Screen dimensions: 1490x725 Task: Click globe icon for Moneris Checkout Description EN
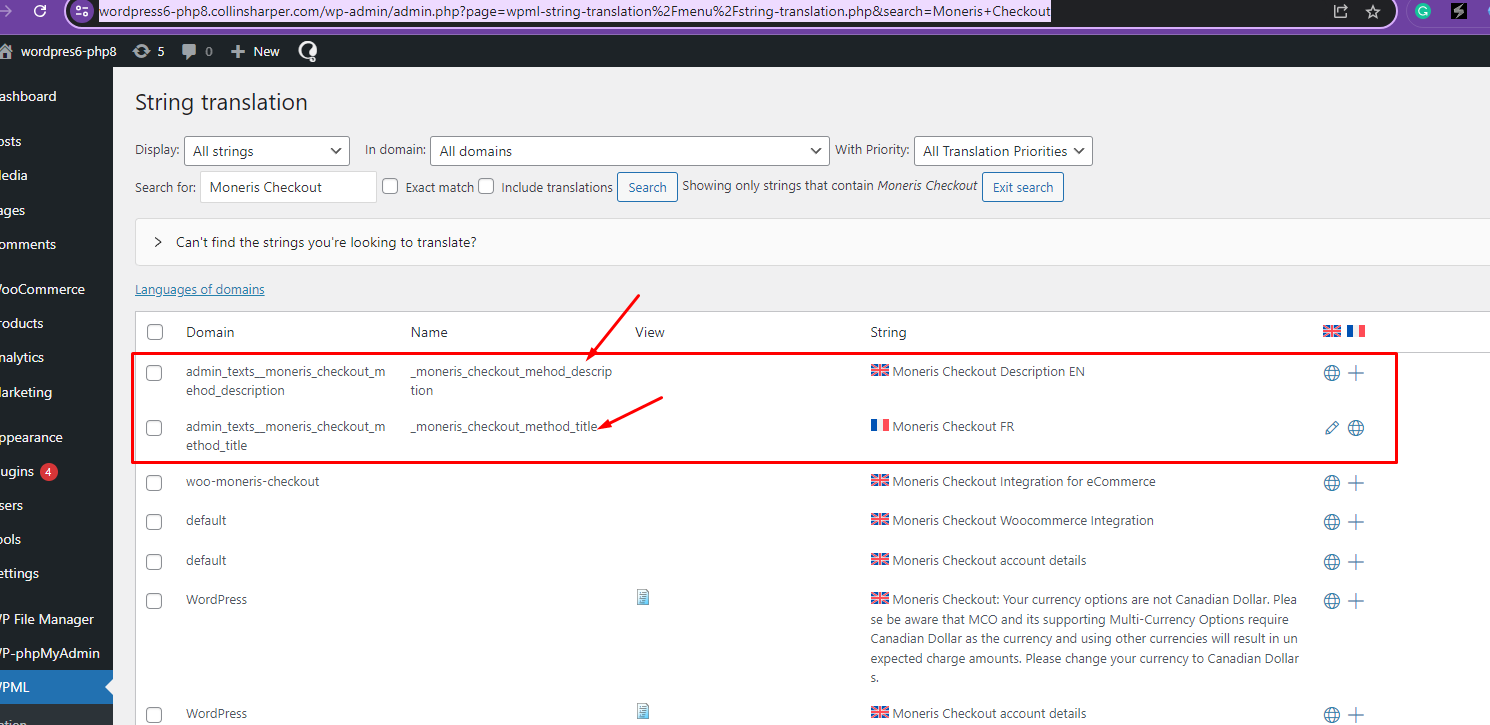(1332, 373)
